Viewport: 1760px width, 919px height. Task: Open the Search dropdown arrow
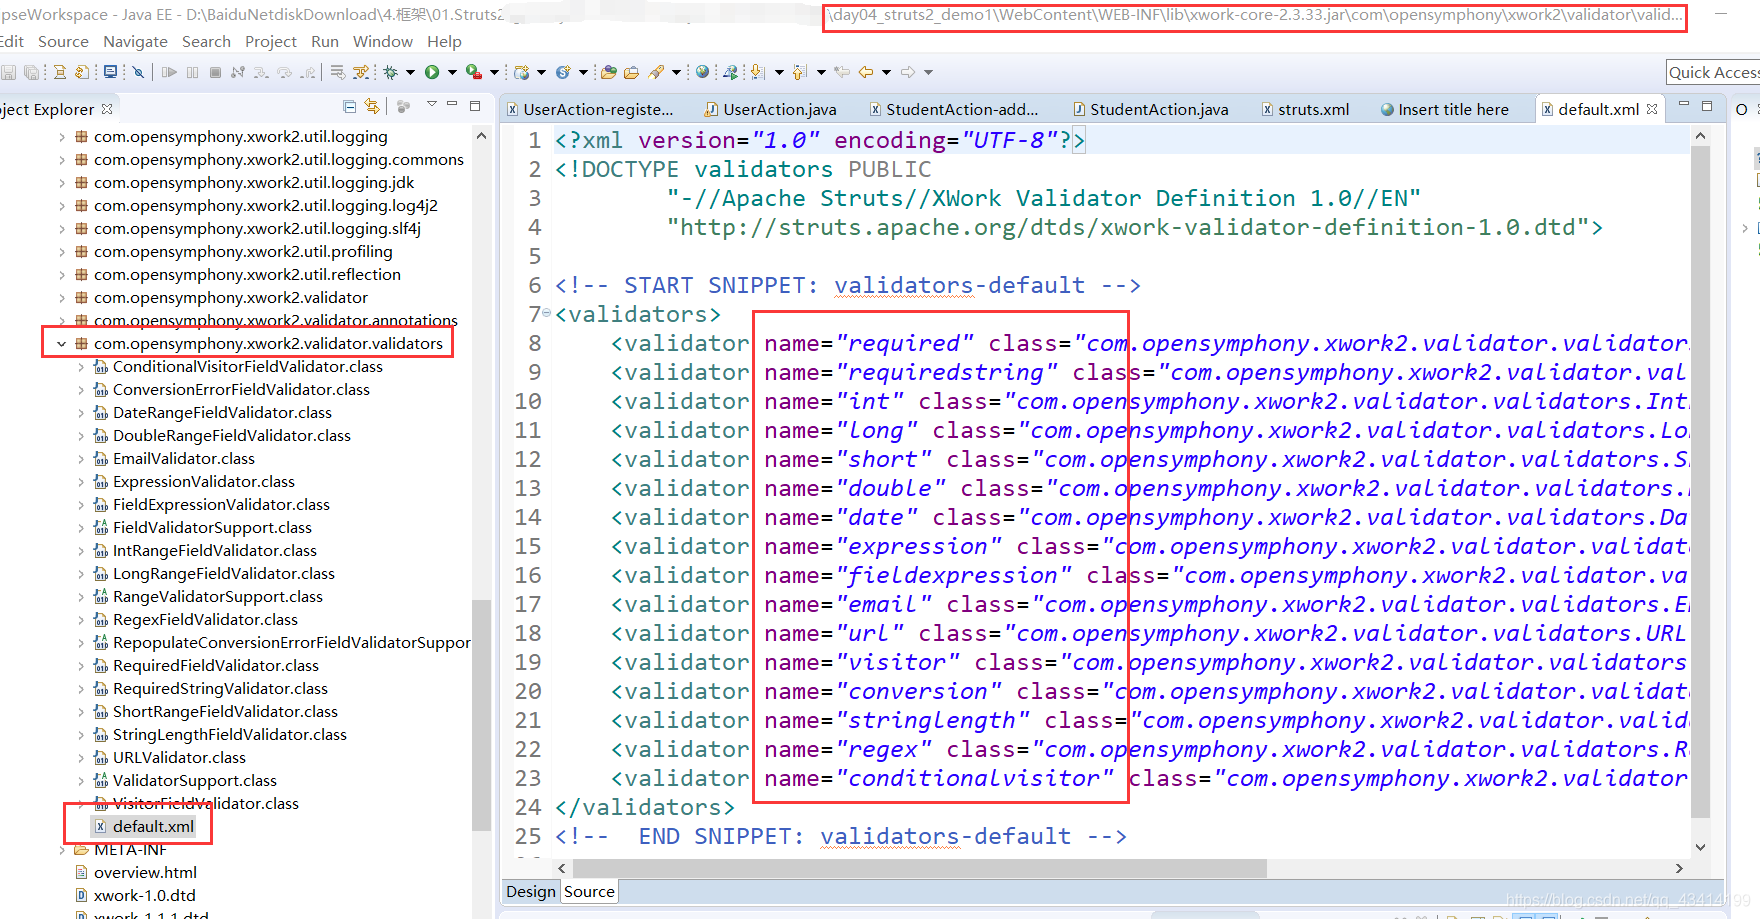[x=676, y=72]
